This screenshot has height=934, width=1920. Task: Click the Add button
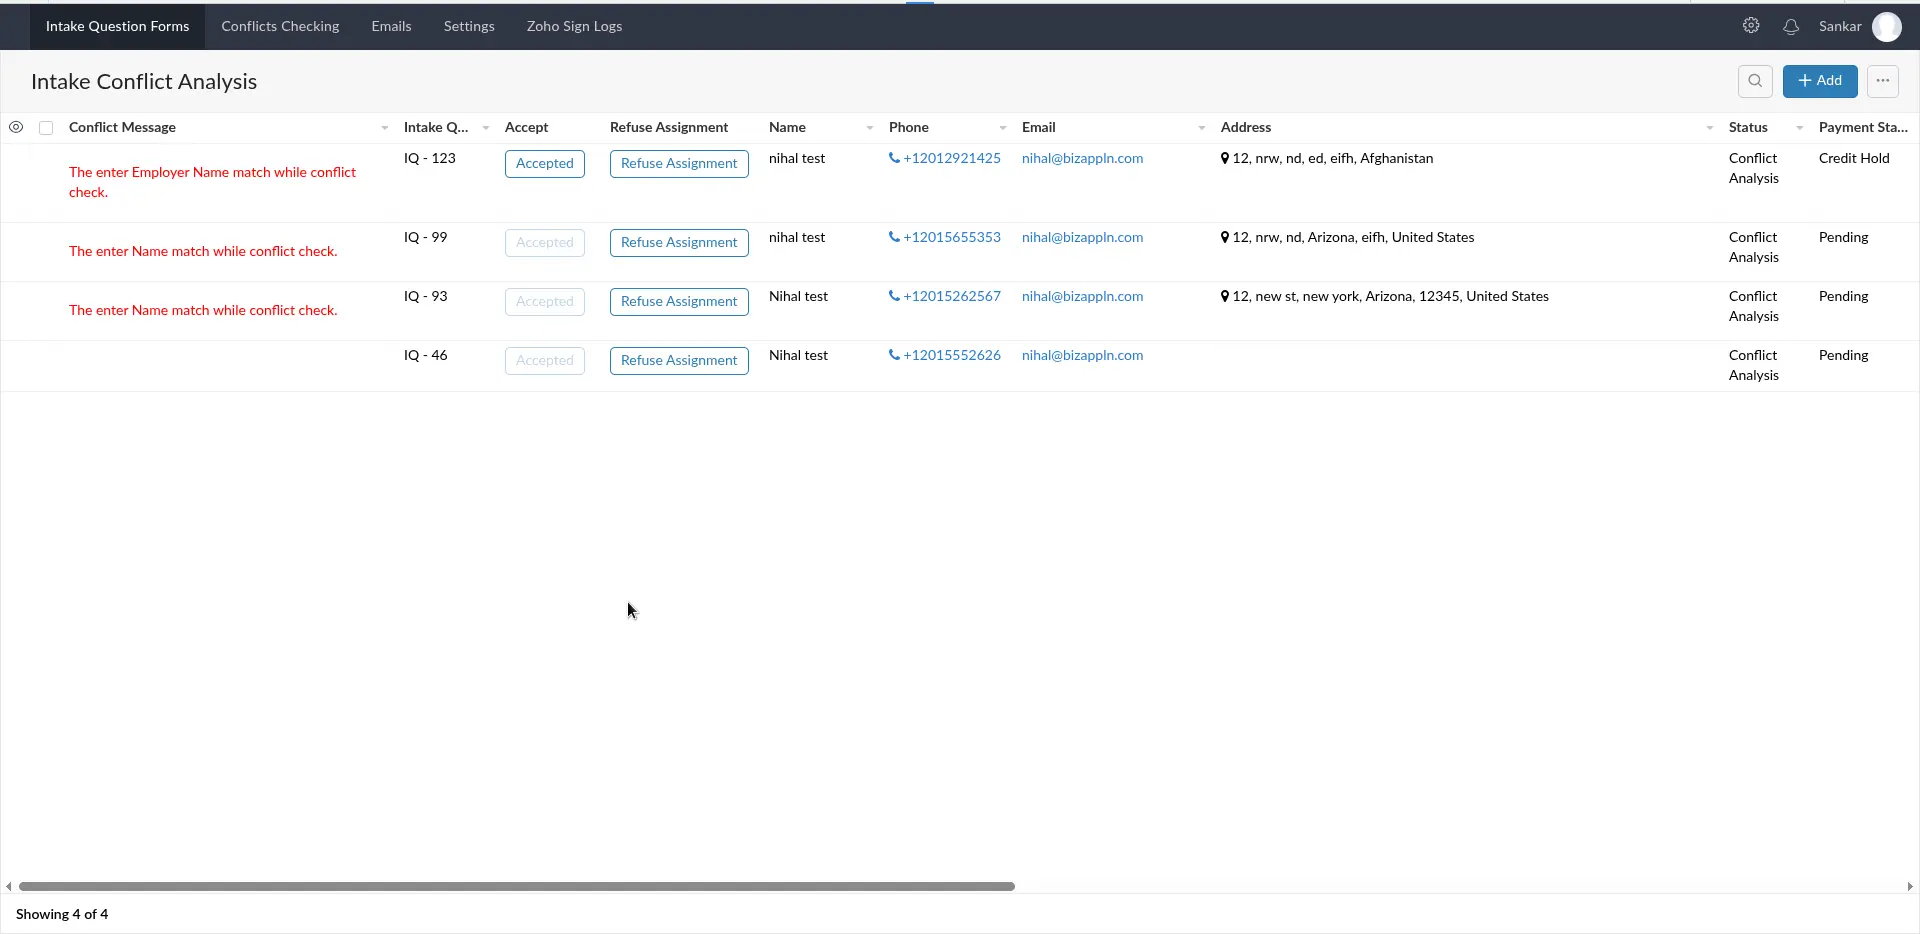(x=1820, y=81)
